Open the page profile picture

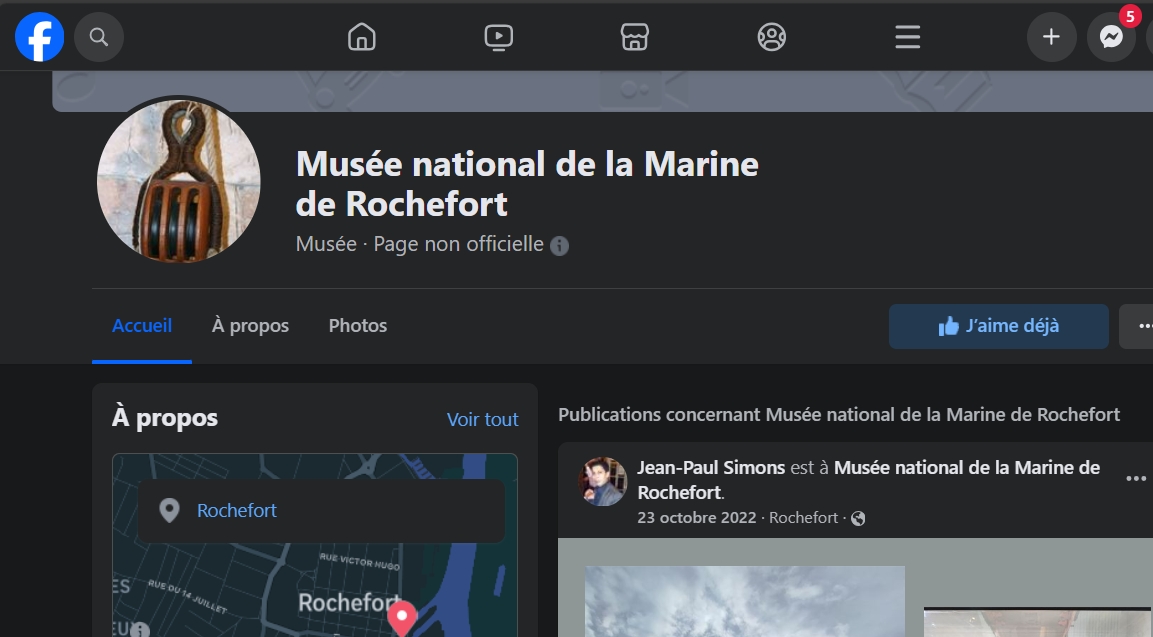179,181
